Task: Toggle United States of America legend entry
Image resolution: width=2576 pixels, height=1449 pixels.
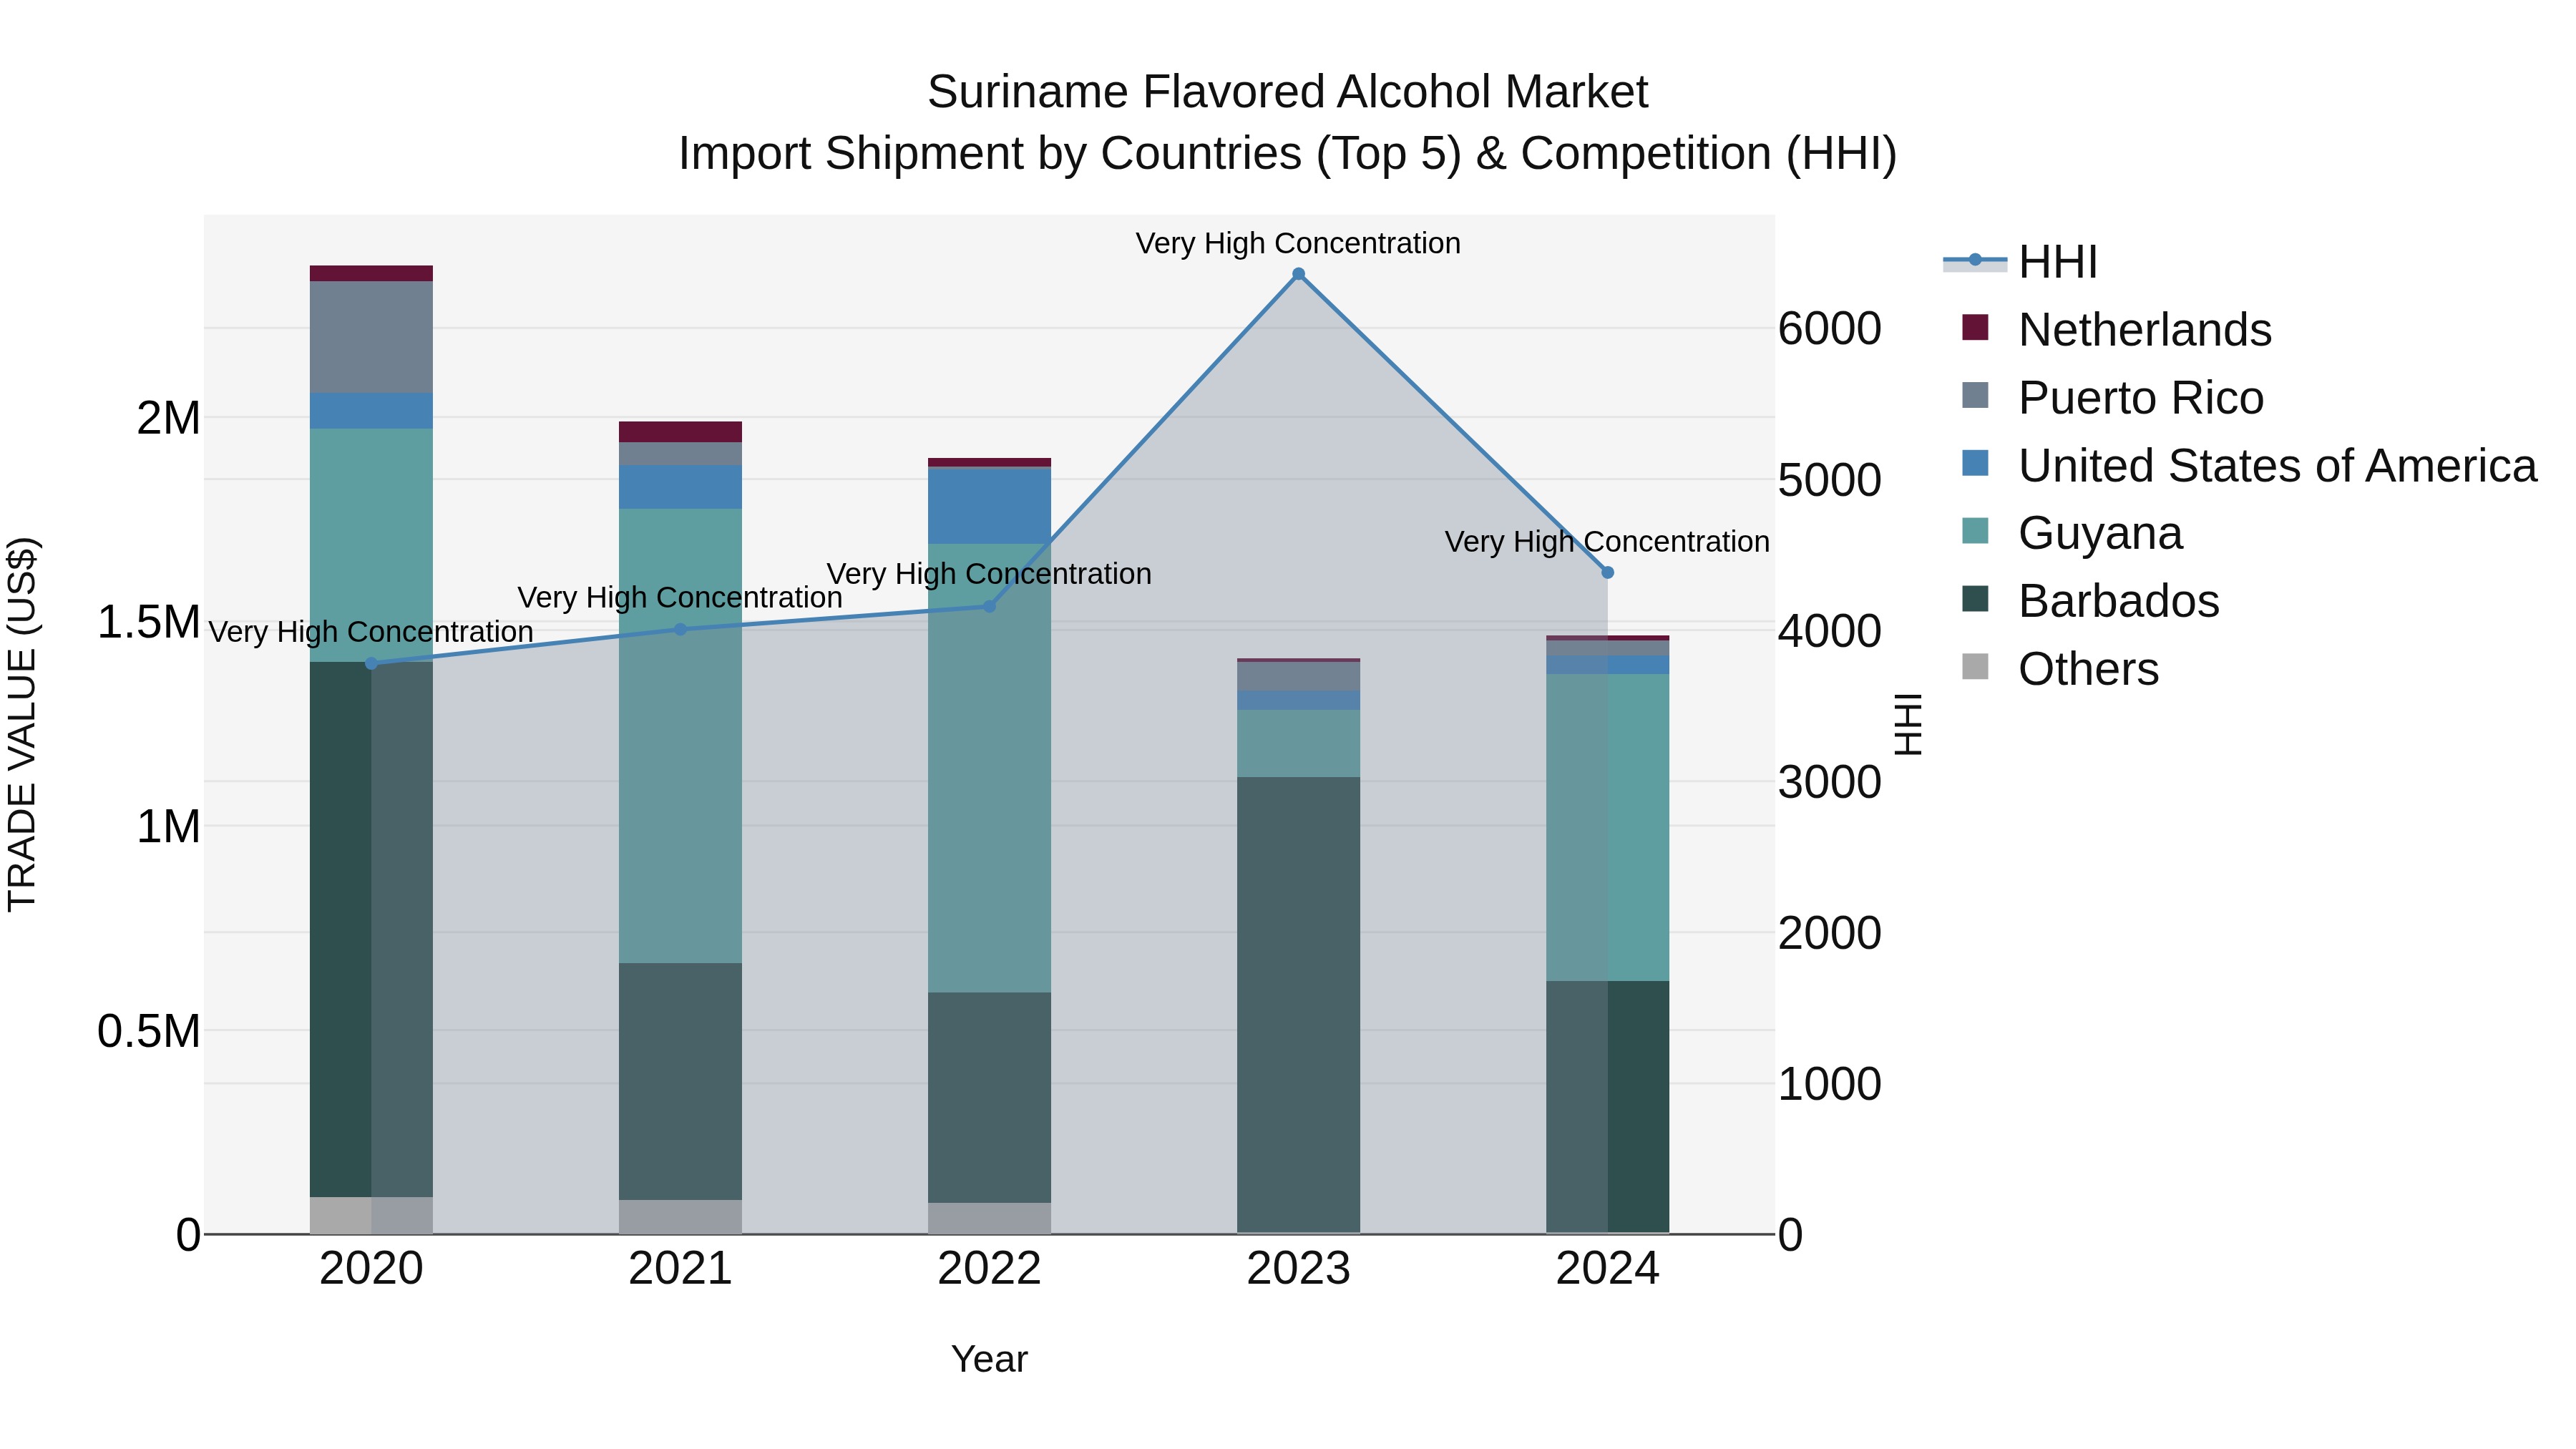Action: (x=2249, y=466)
